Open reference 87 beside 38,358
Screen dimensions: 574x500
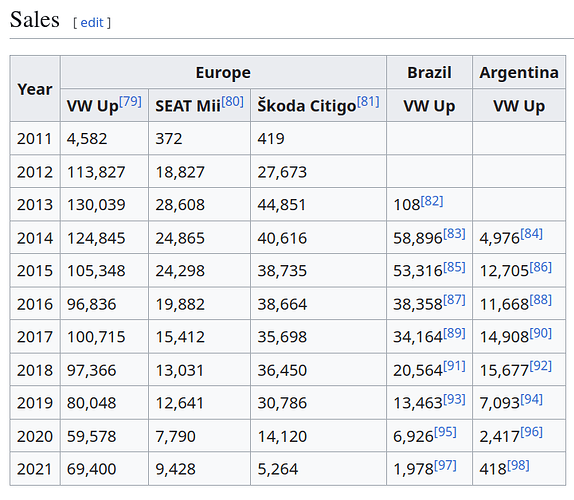[x=454, y=300]
